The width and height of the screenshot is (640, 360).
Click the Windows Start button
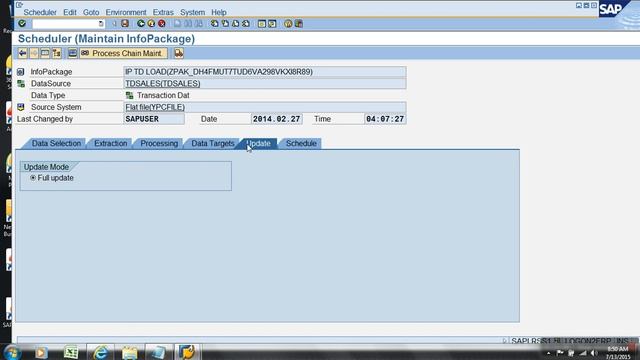pos(12,352)
